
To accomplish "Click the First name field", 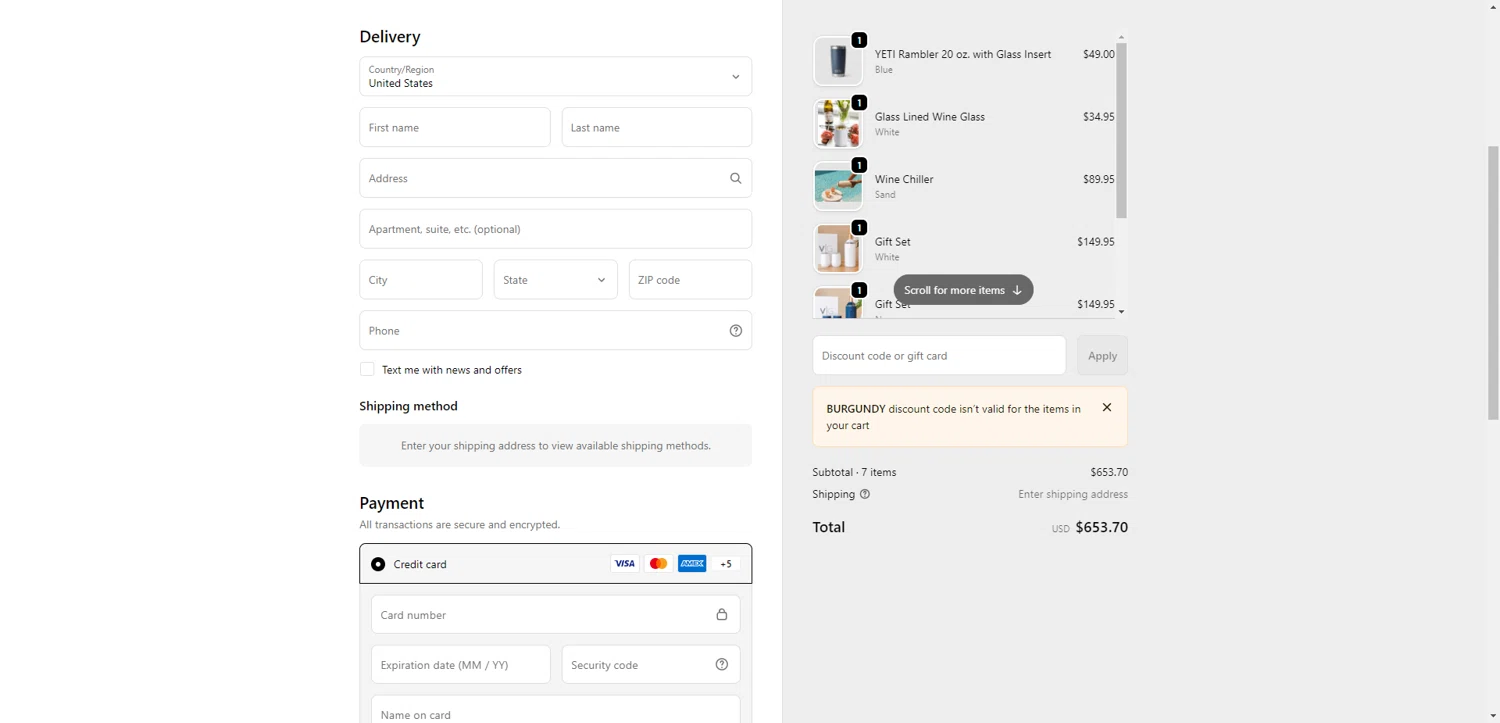I will (455, 127).
